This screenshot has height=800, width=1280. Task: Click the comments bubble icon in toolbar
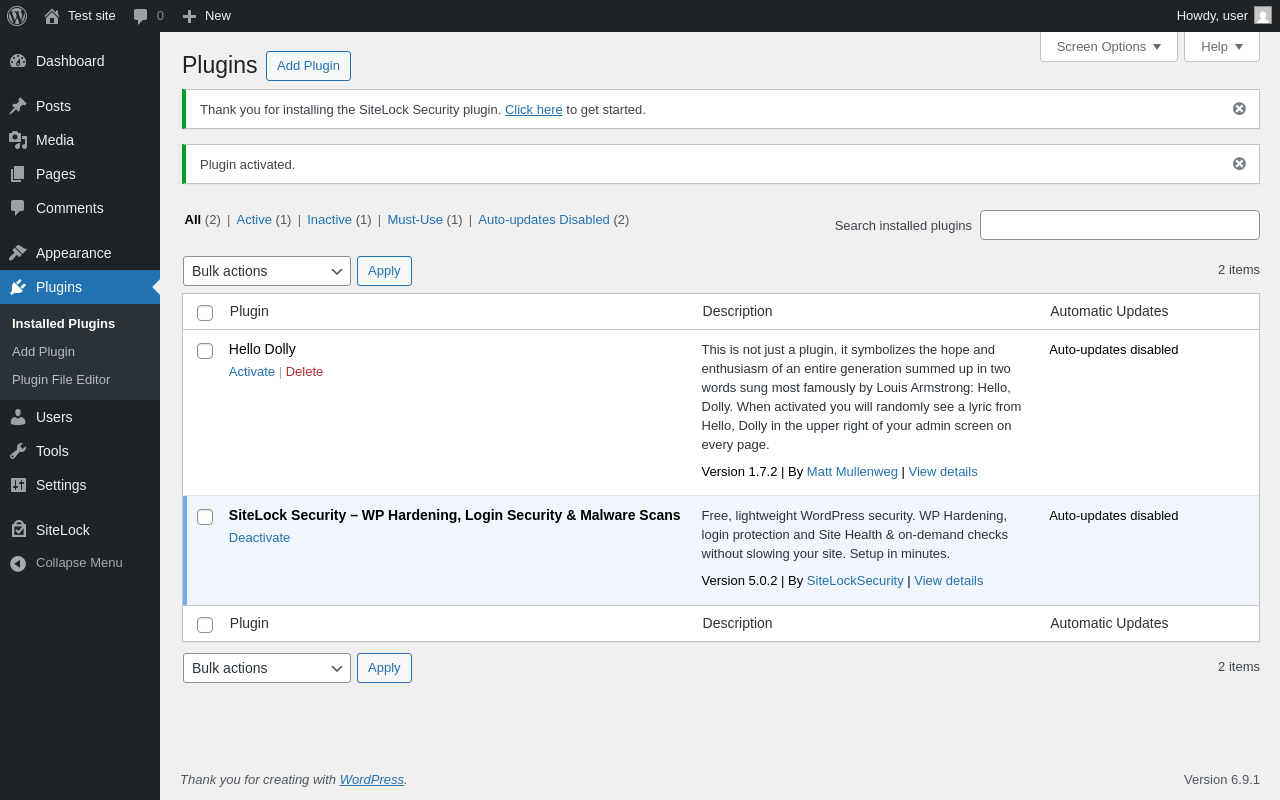point(141,16)
